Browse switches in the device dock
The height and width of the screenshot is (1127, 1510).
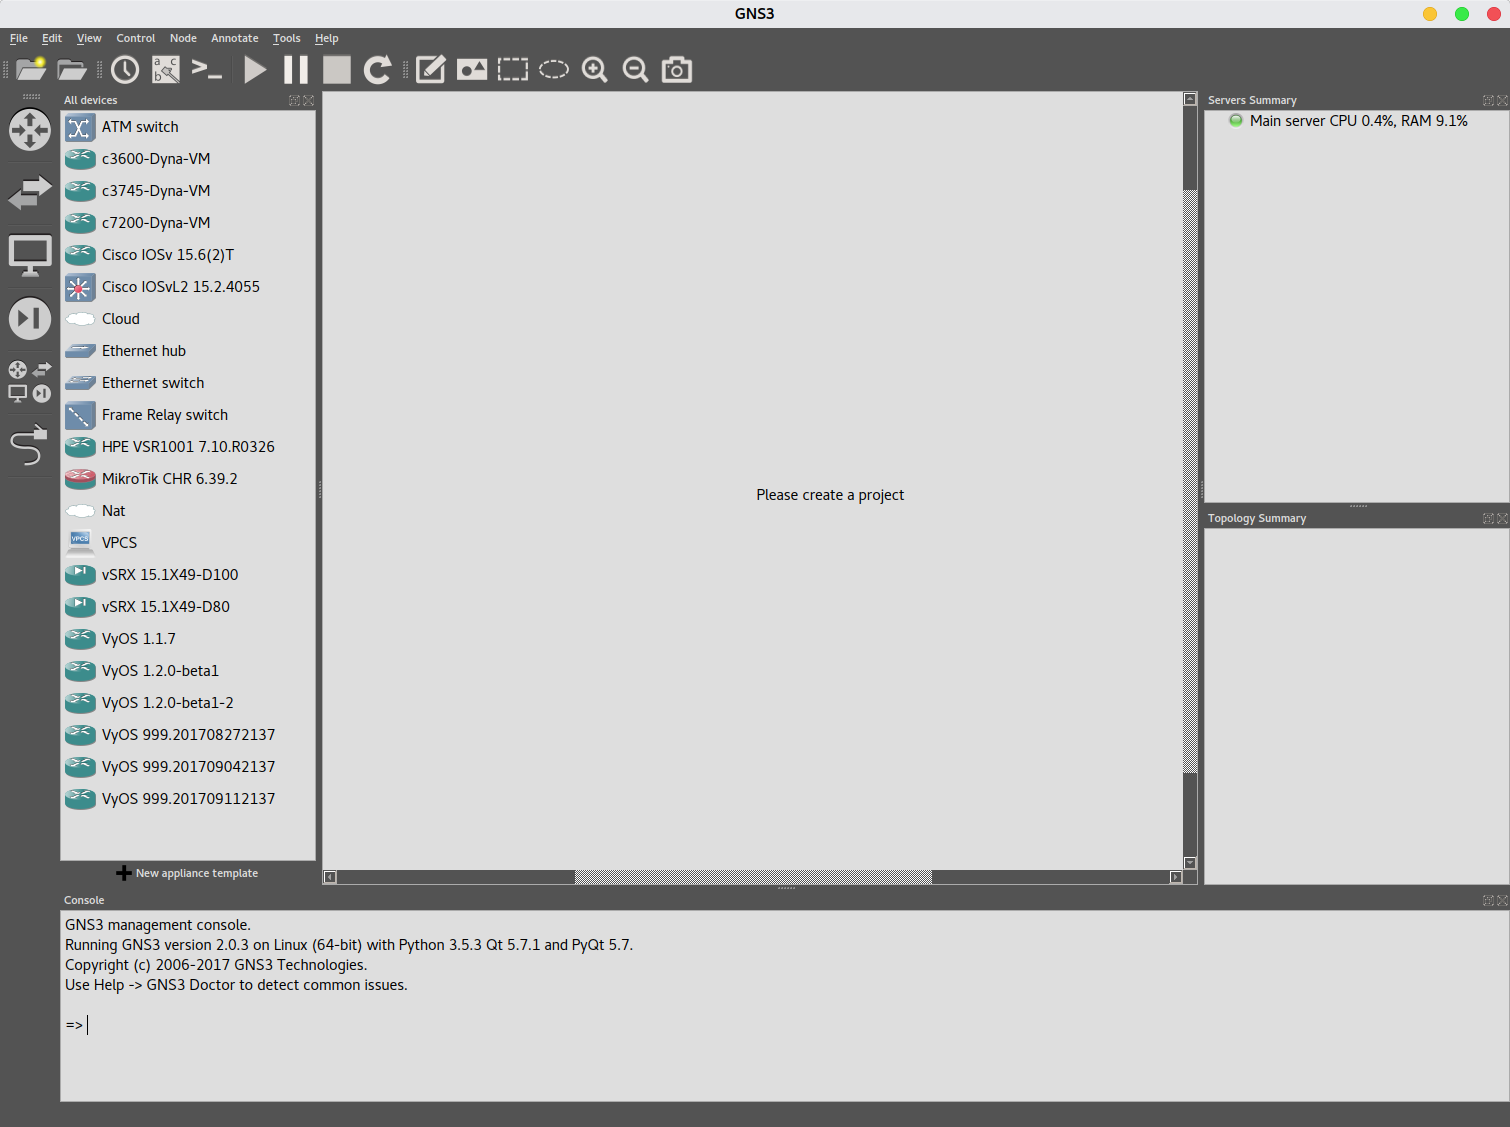30,192
